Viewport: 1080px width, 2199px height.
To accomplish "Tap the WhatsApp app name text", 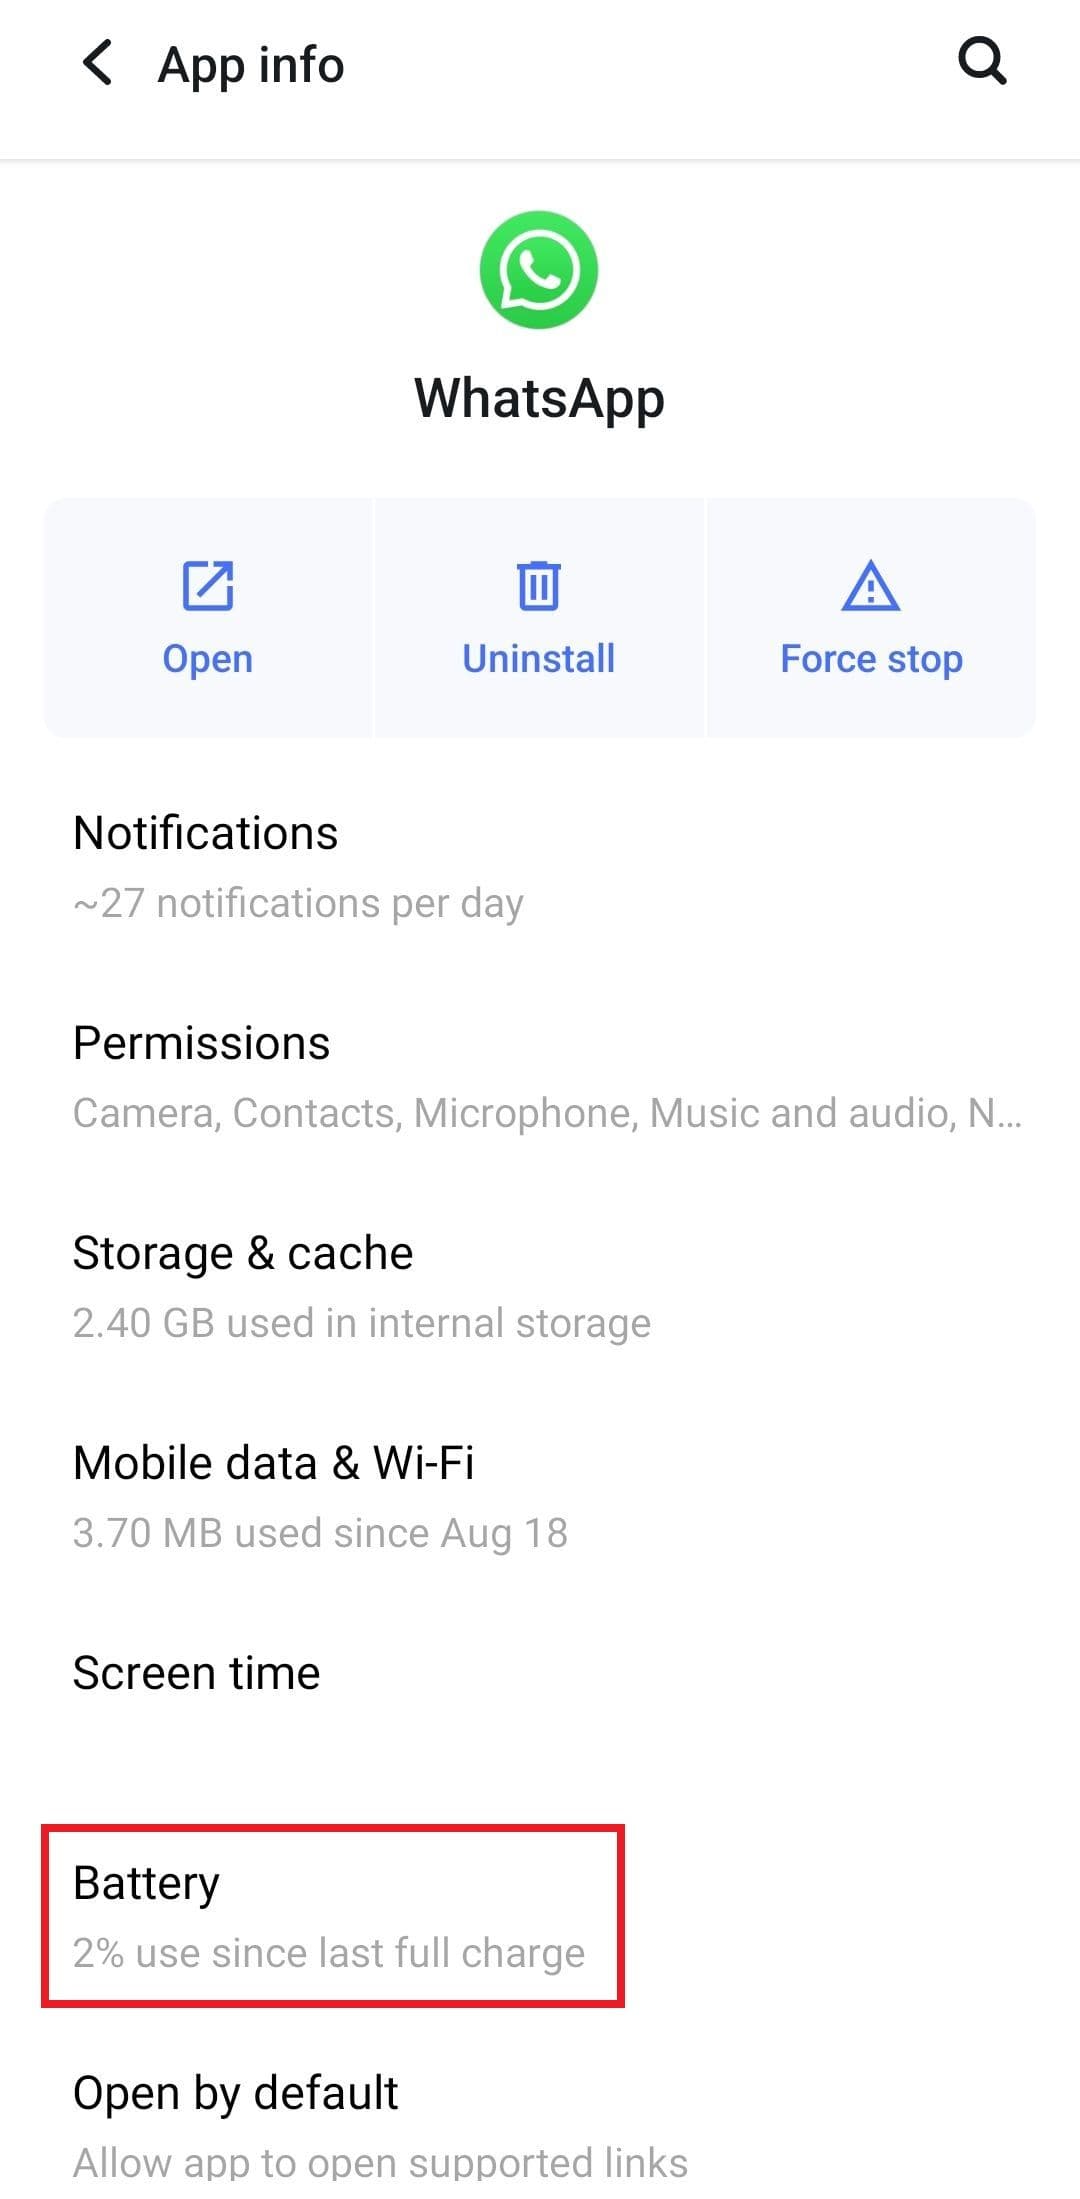I will pos(539,398).
